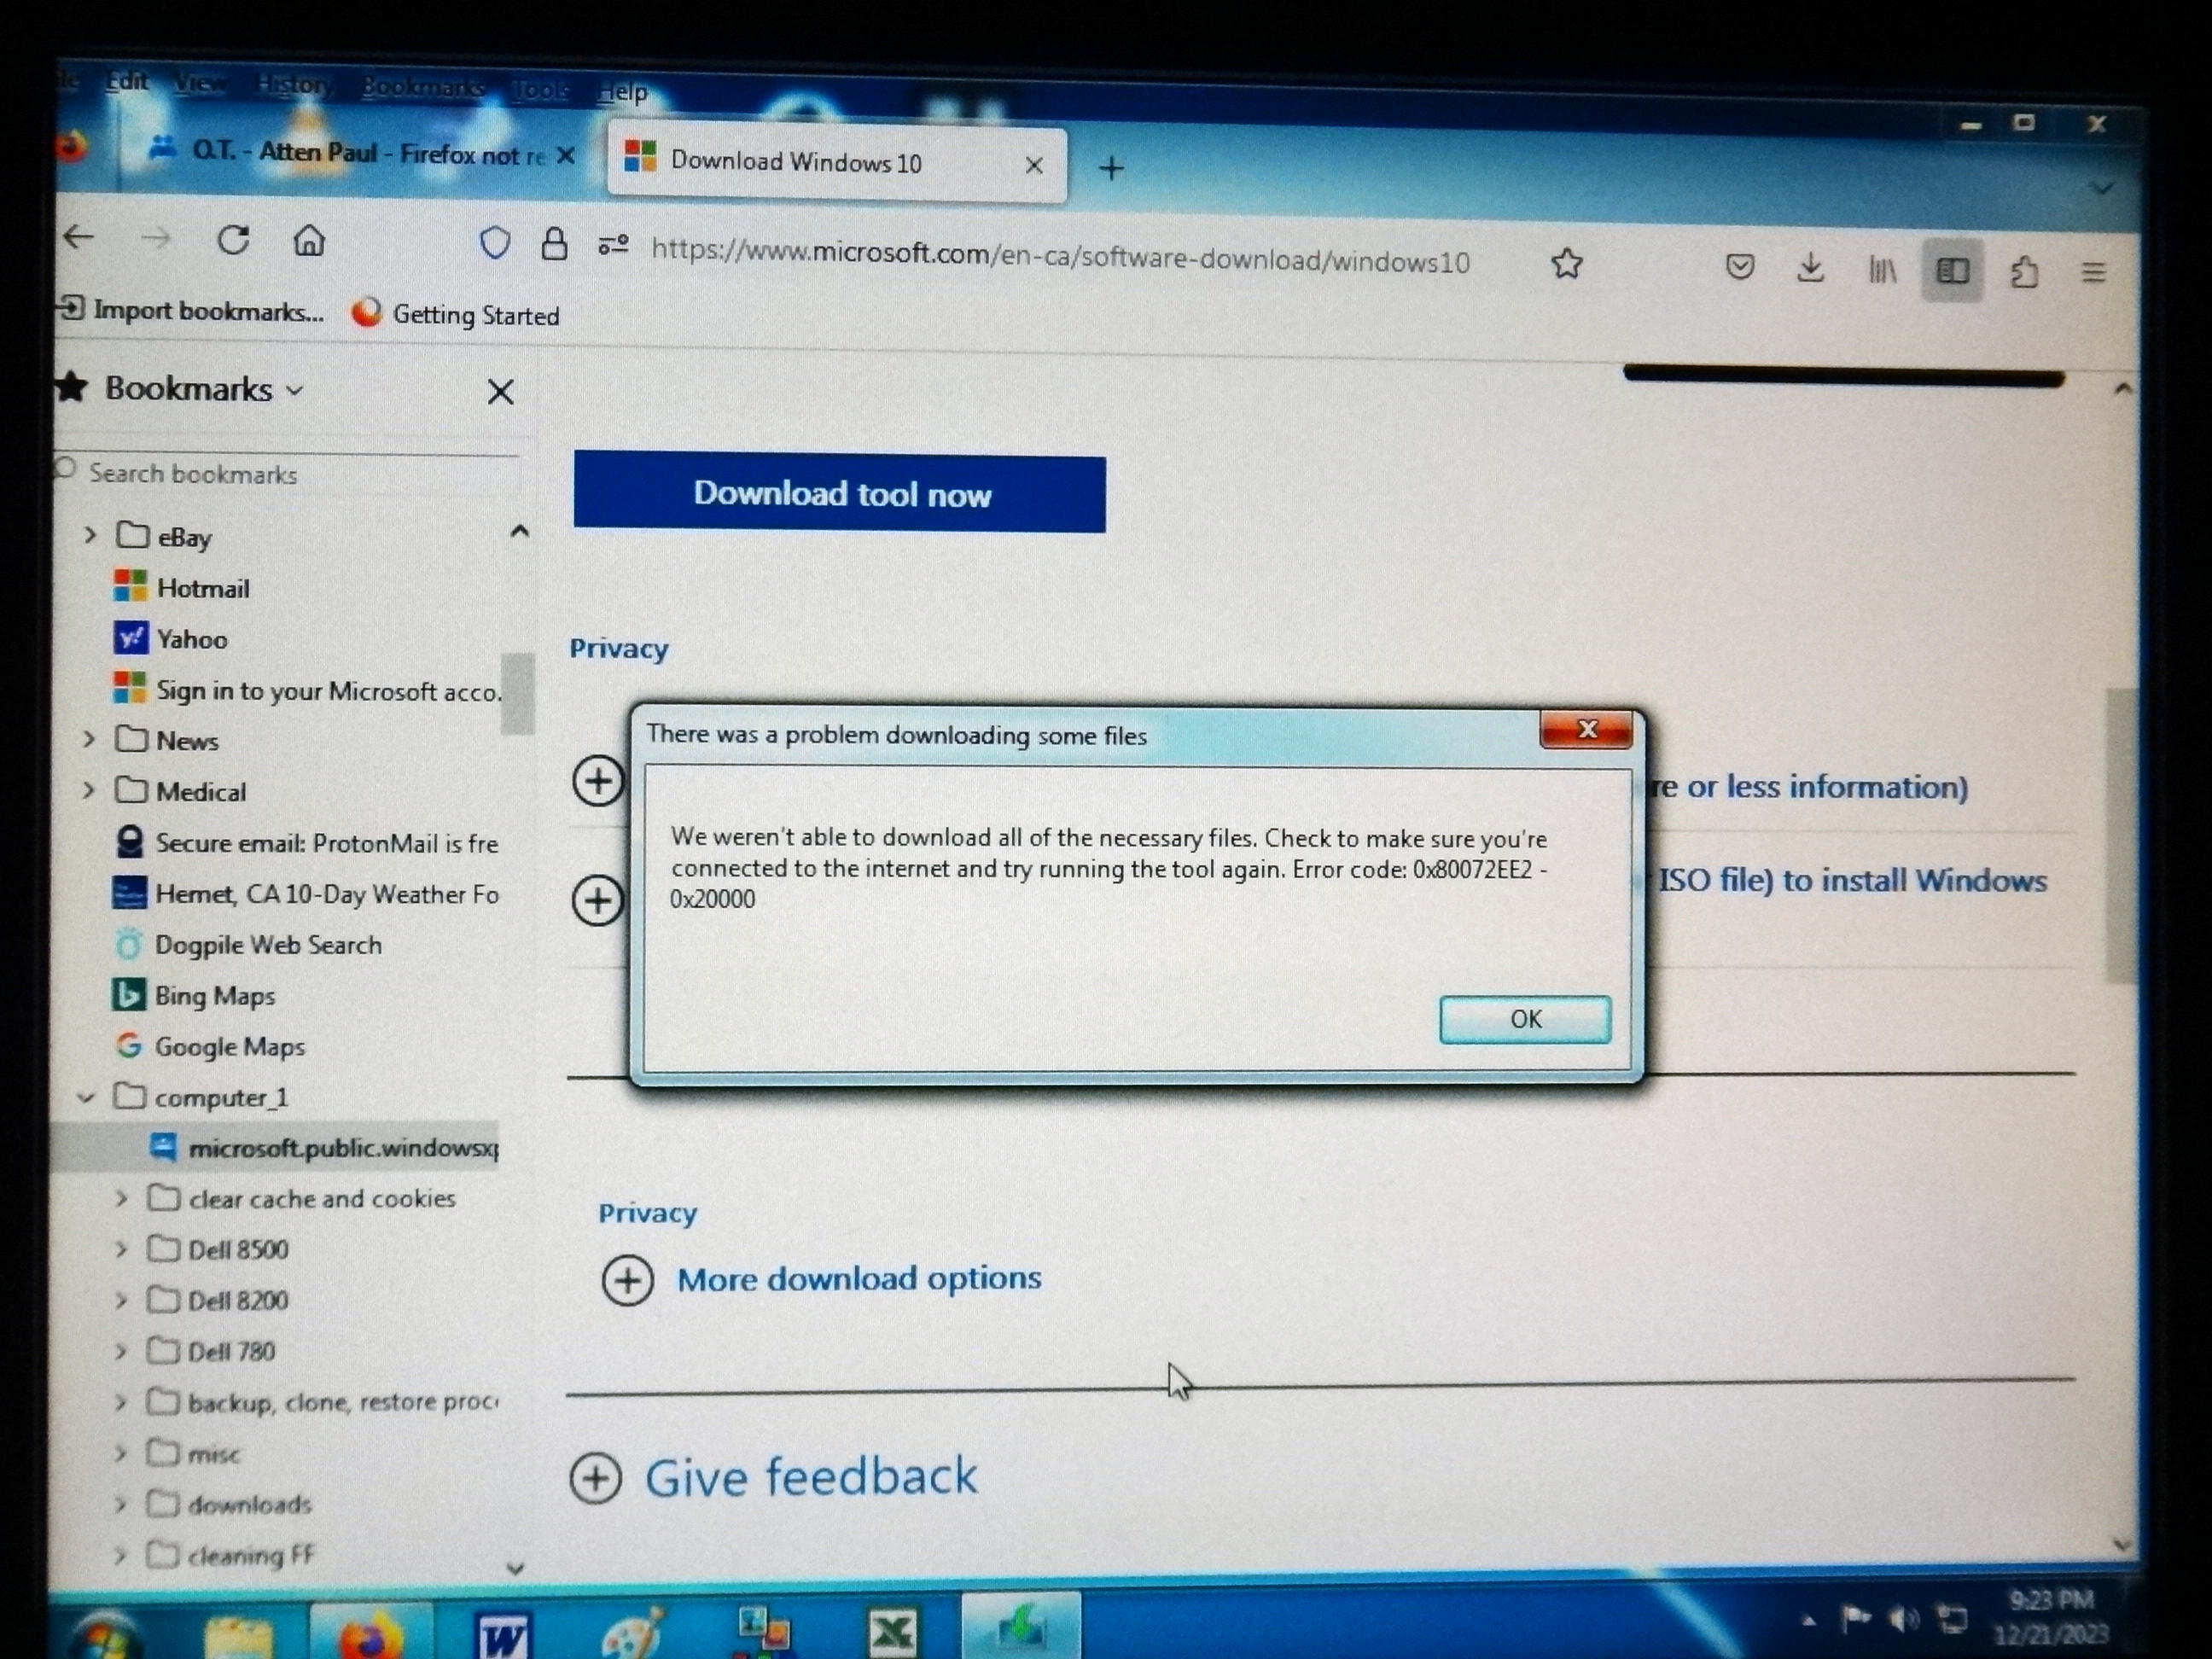This screenshot has height=1659, width=2212.
Task: Open the upper Privacy link
Action: click(618, 648)
